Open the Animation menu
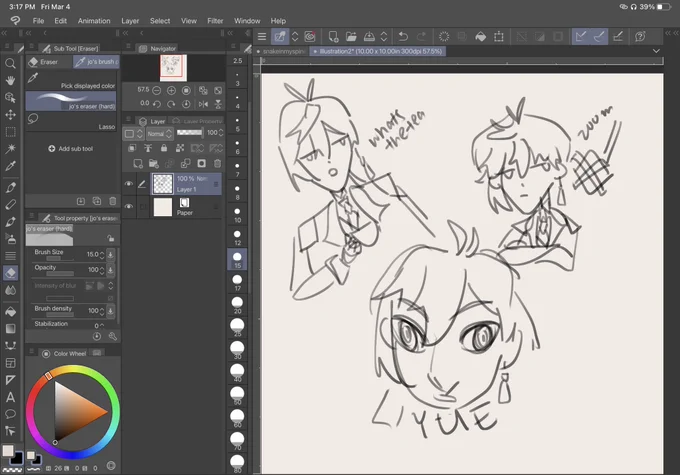680x475 pixels. (94, 20)
